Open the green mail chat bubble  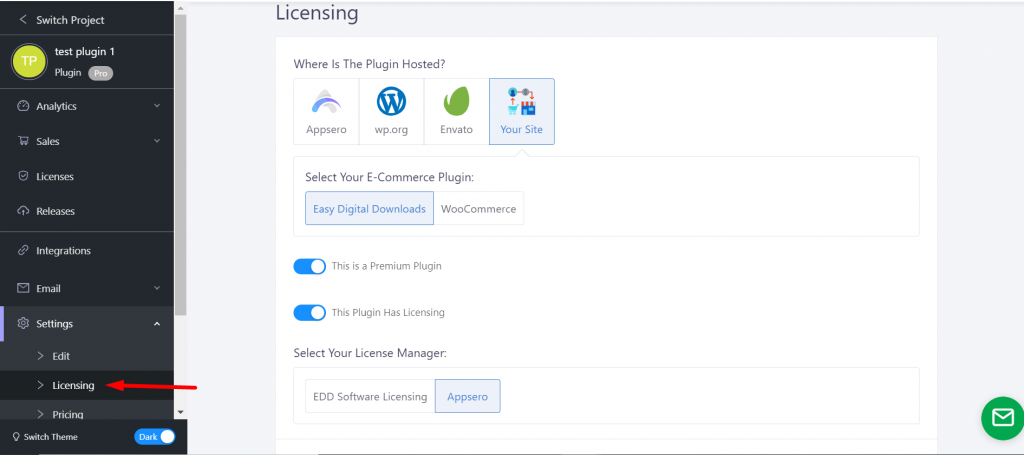[x=1002, y=418]
